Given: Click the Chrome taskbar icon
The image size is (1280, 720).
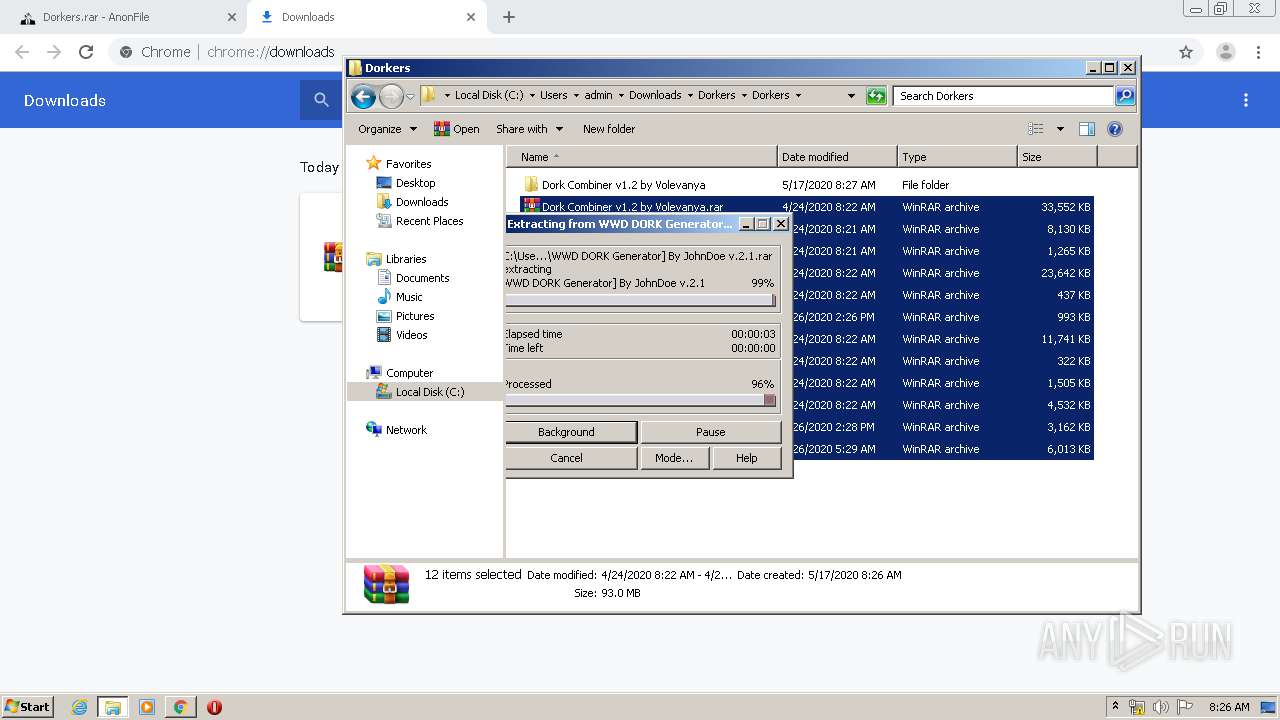Looking at the screenshot, I should click(x=180, y=707).
